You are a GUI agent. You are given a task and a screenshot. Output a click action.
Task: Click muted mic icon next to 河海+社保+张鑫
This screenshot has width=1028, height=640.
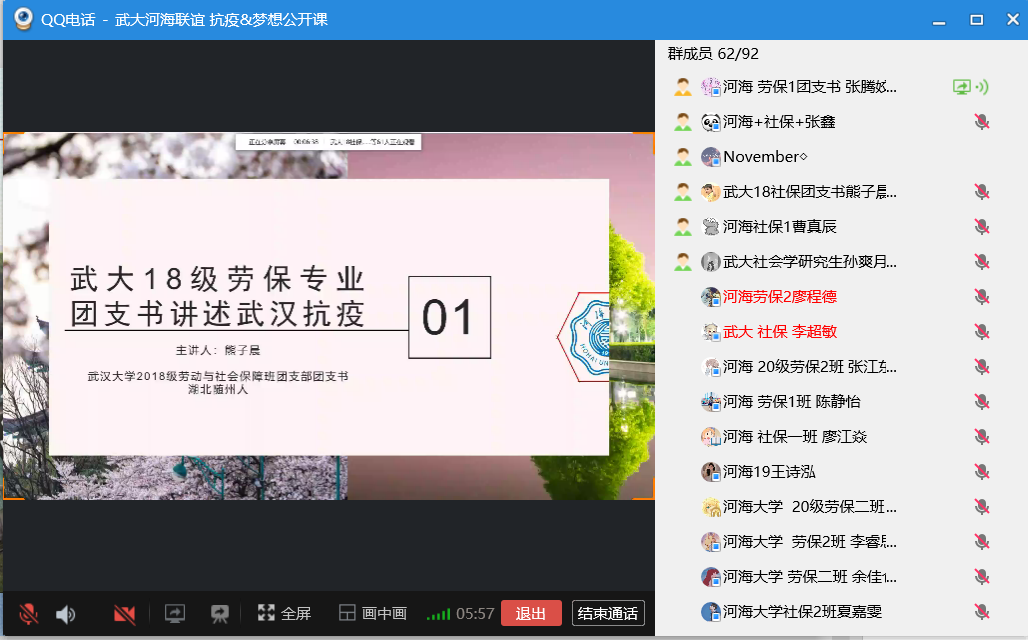pyautogui.click(x=982, y=122)
